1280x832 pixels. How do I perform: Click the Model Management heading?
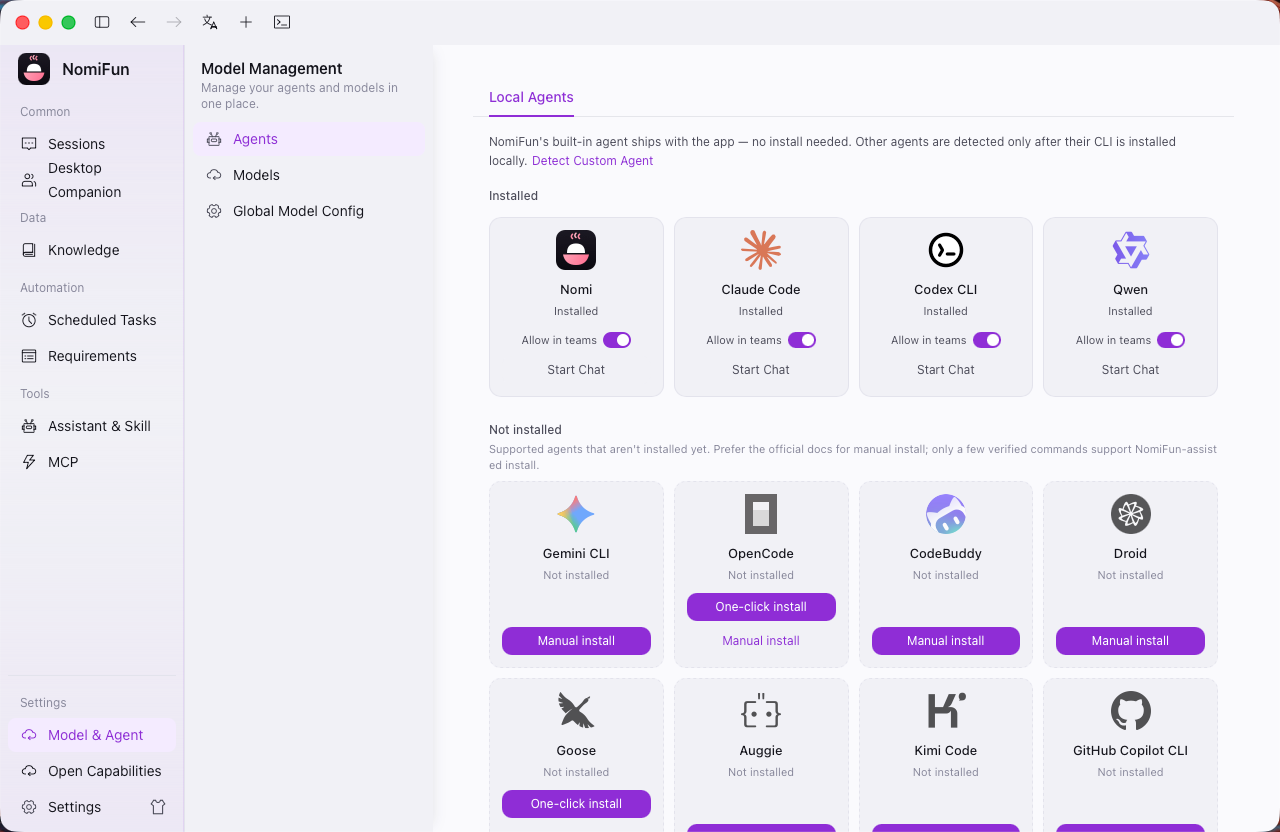[x=272, y=69]
